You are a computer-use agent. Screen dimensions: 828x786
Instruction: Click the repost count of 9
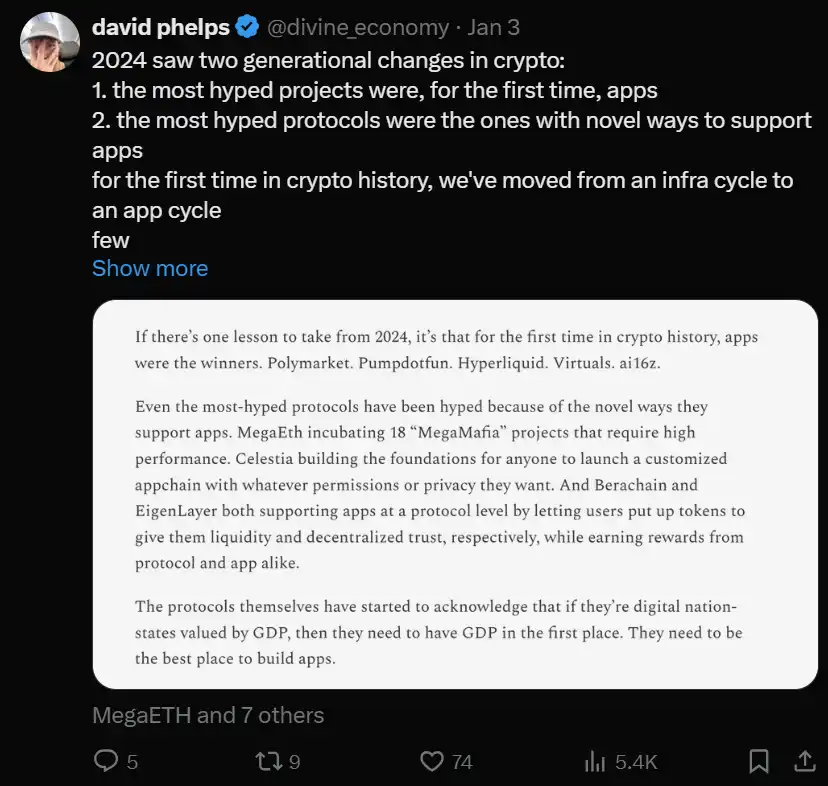(294, 762)
